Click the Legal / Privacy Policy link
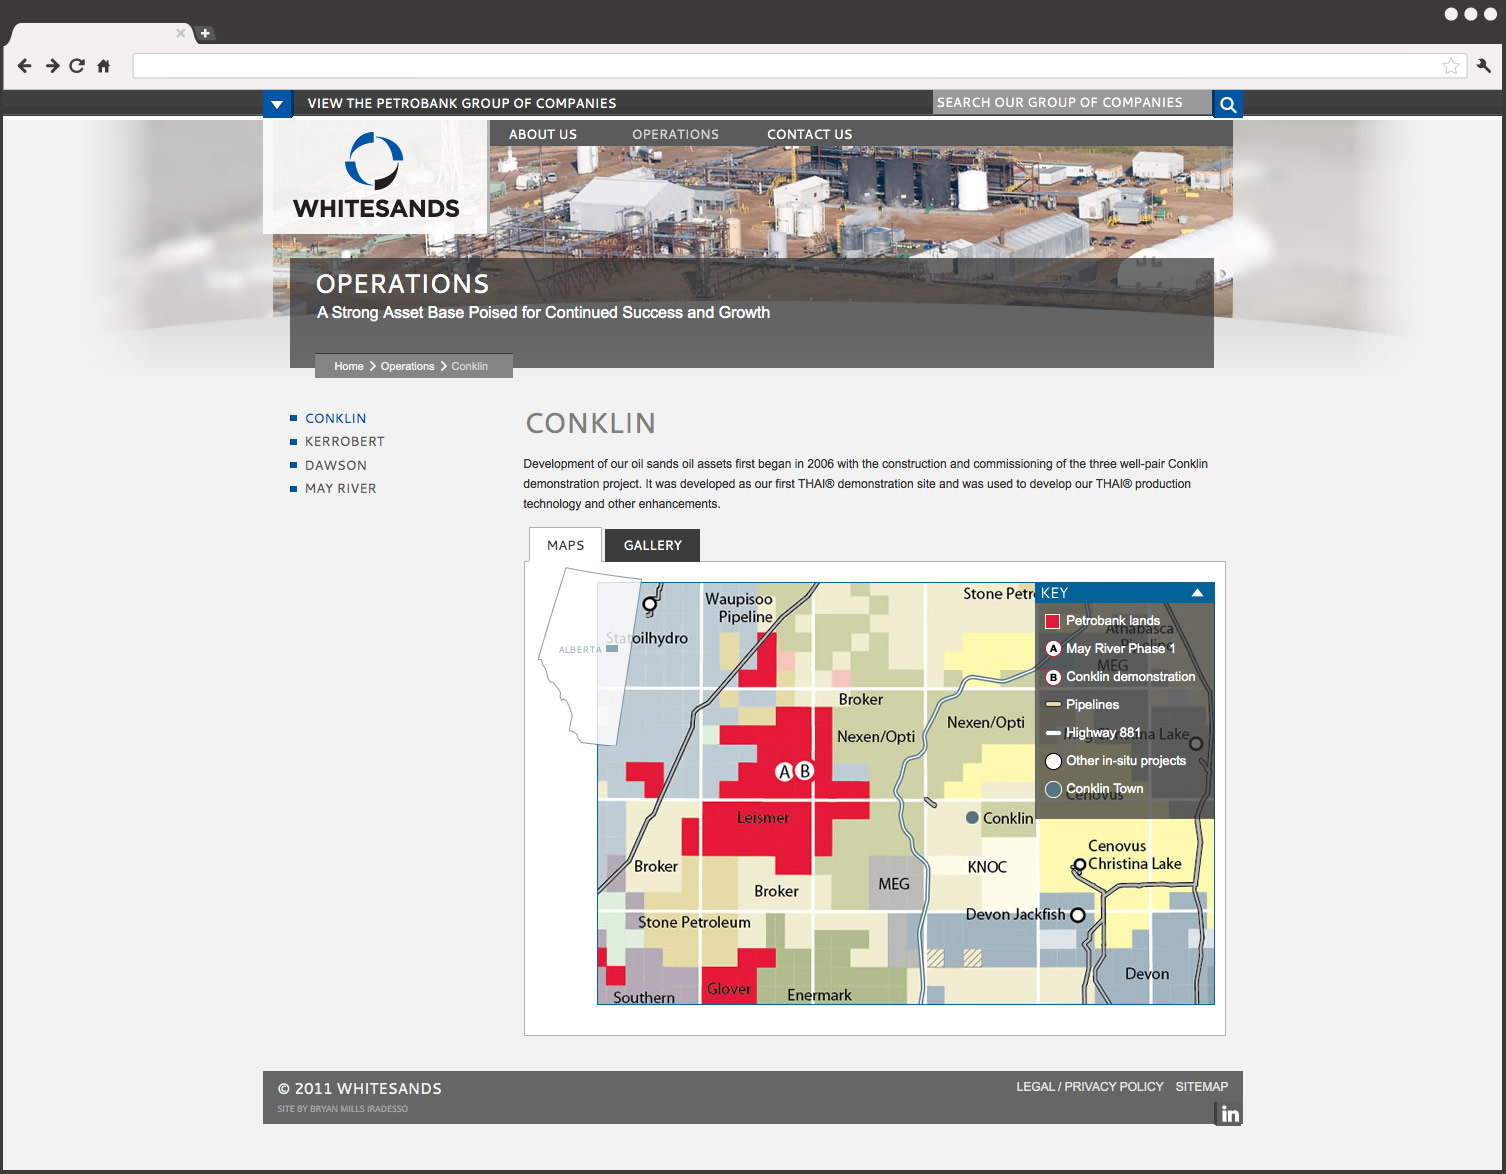1506x1174 pixels. point(1089,1086)
